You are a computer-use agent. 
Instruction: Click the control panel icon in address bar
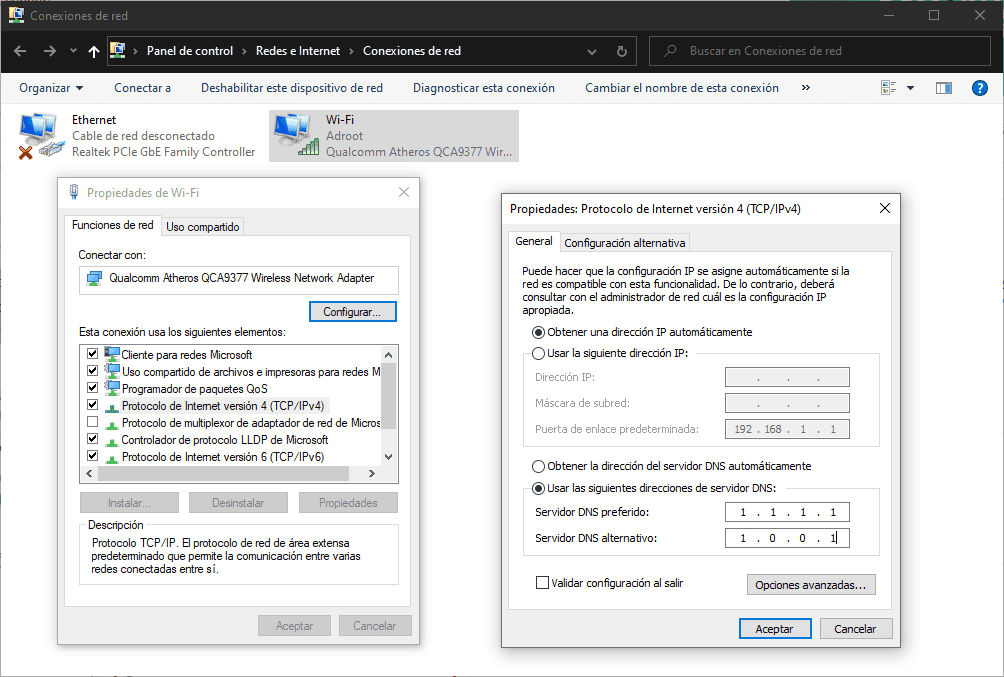(x=117, y=51)
